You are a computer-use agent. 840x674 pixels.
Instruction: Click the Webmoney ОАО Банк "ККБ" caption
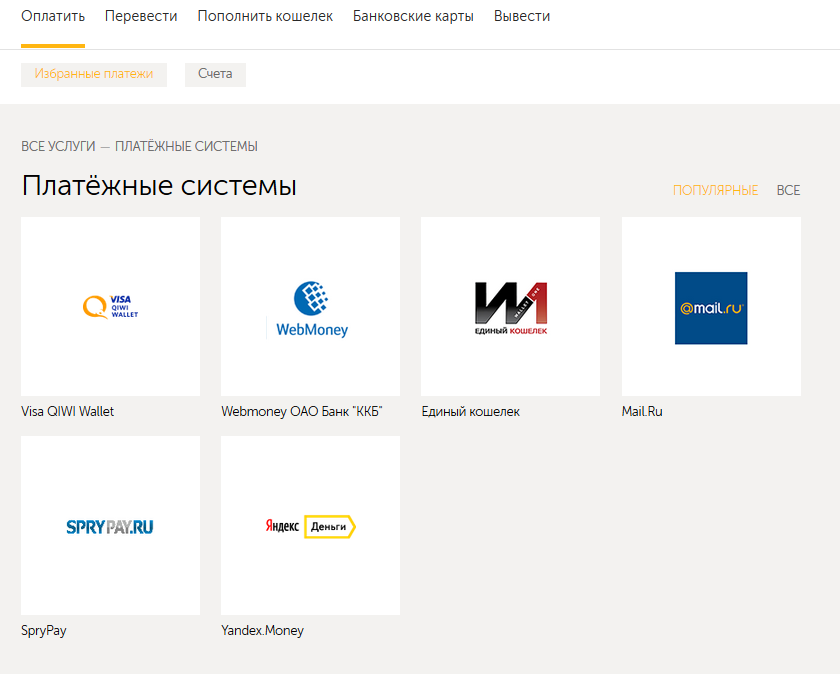point(302,411)
